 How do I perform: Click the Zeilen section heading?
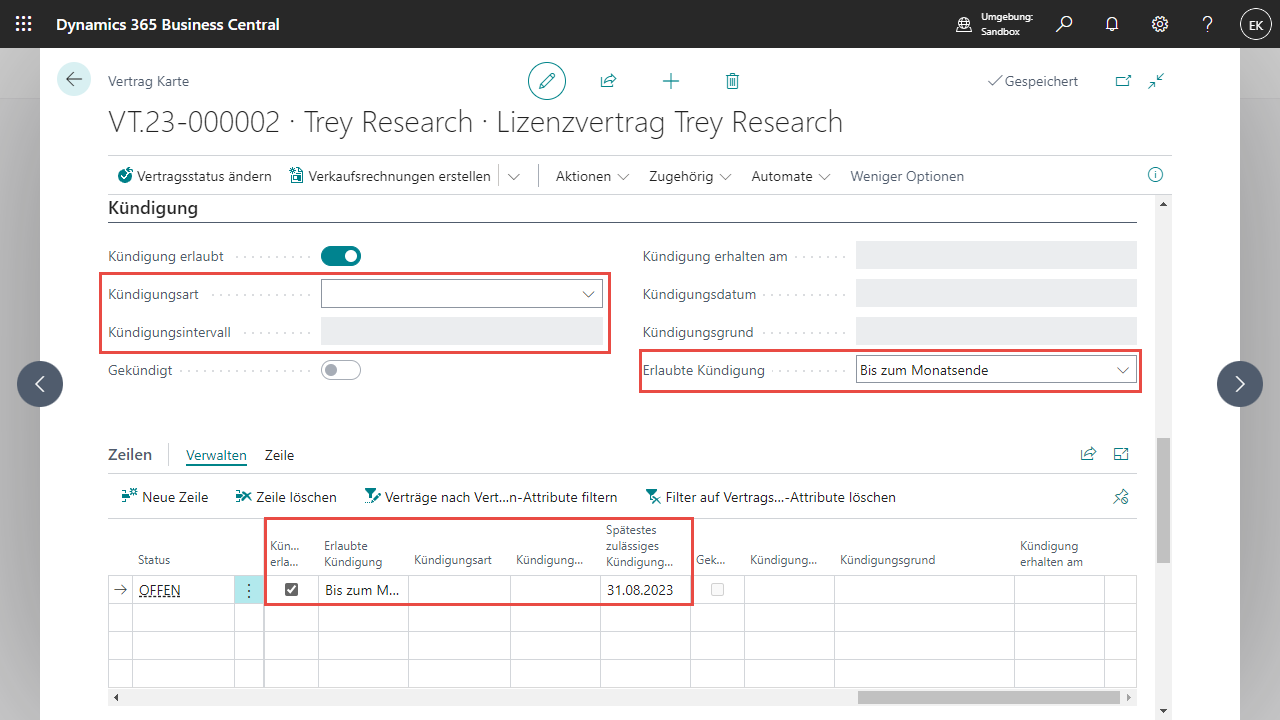pos(130,454)
